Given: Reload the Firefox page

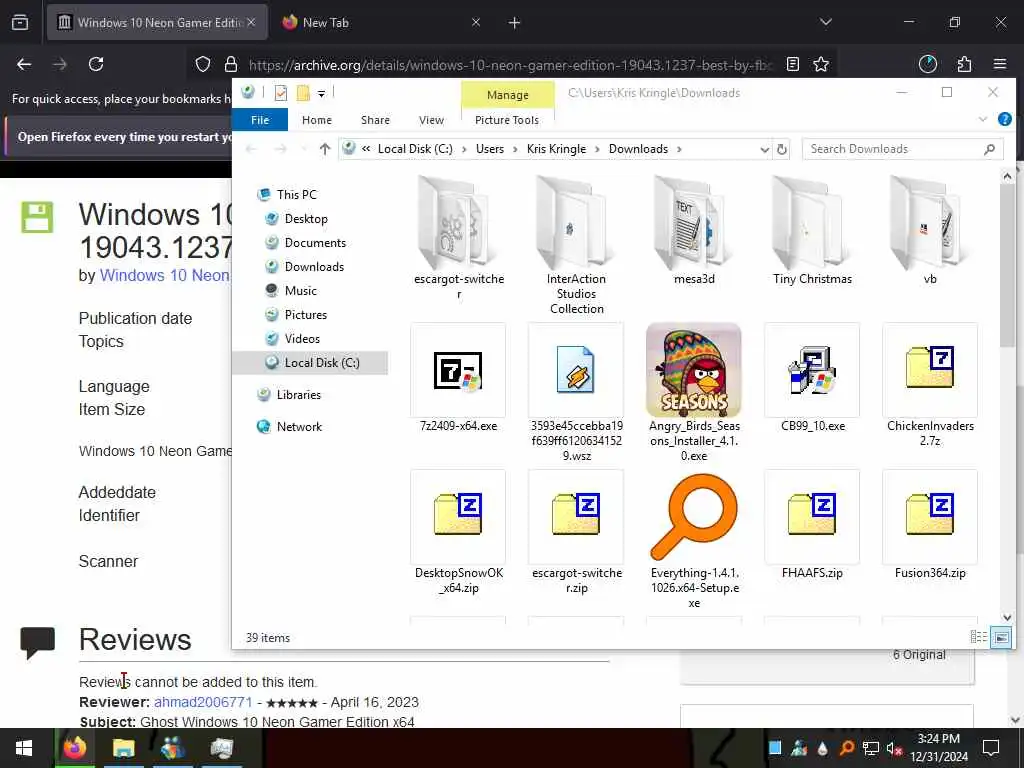Looking at the screenshot, I should (96, 64).
